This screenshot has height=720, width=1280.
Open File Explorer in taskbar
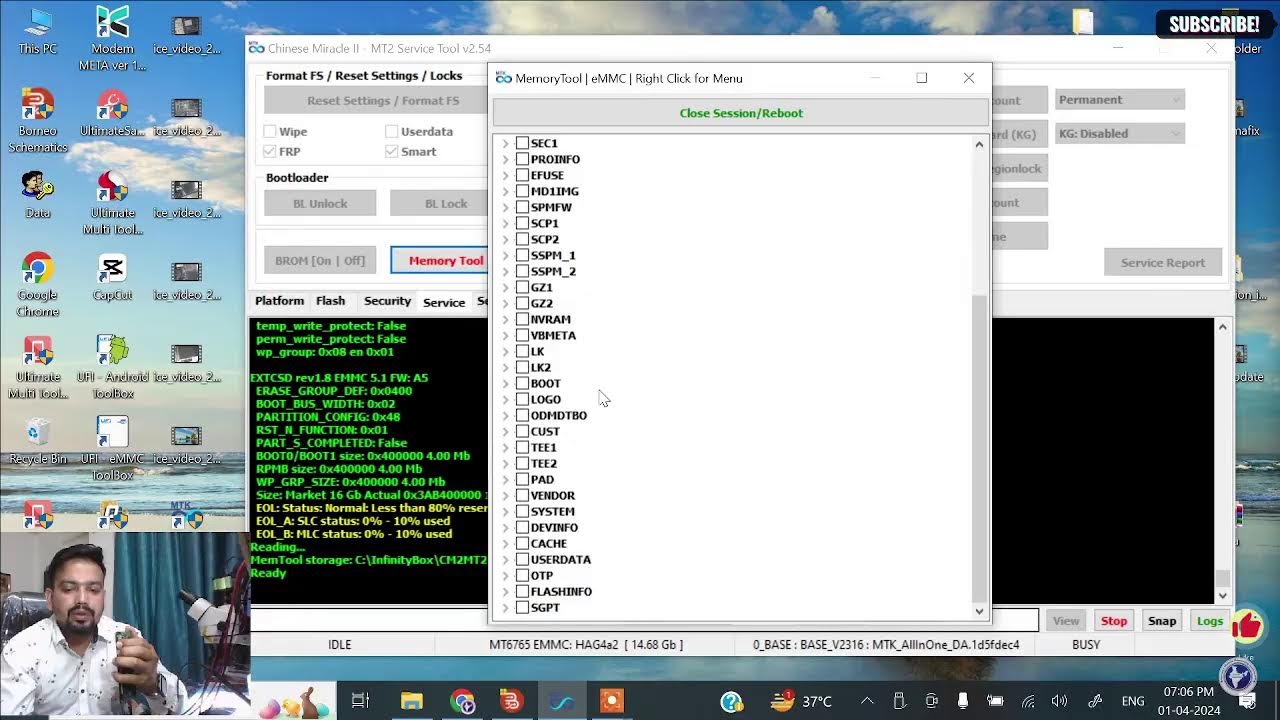[x=412, y=701]
